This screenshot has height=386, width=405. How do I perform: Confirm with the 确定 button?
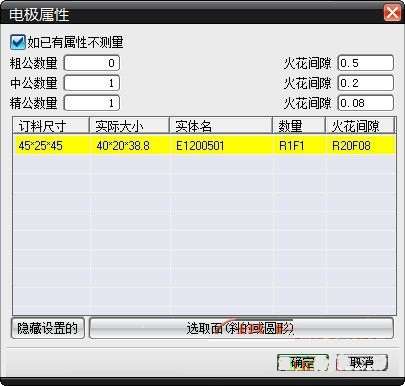[x=303, y=362]
